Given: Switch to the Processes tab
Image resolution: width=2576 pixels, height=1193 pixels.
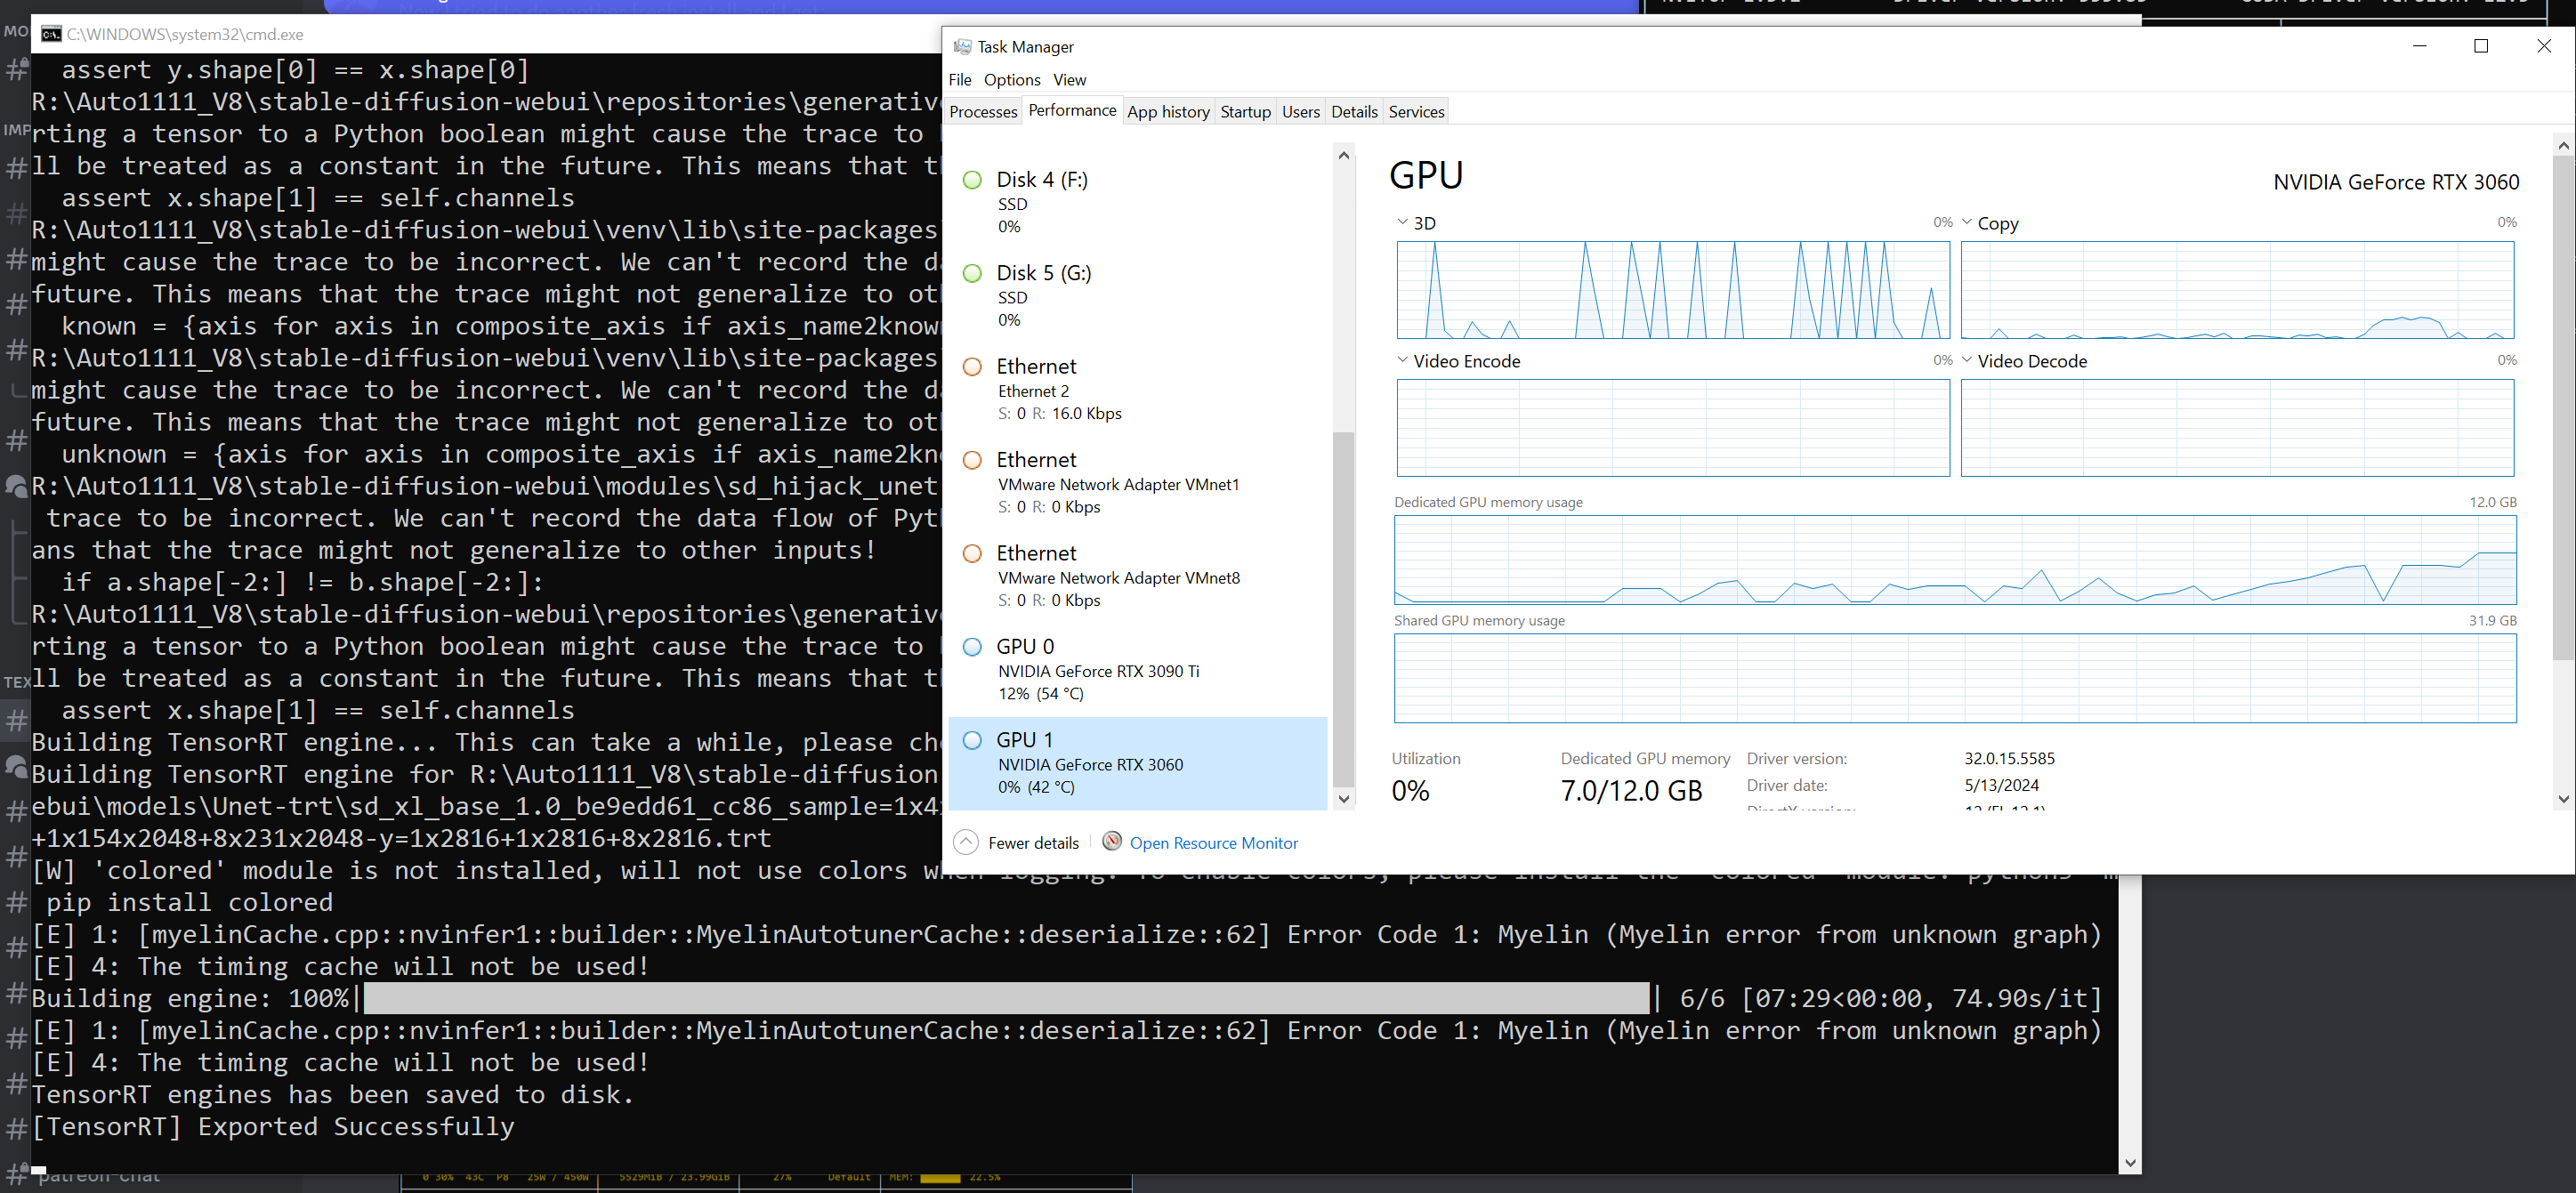Looking at the screenshot, I should (983, 111).
